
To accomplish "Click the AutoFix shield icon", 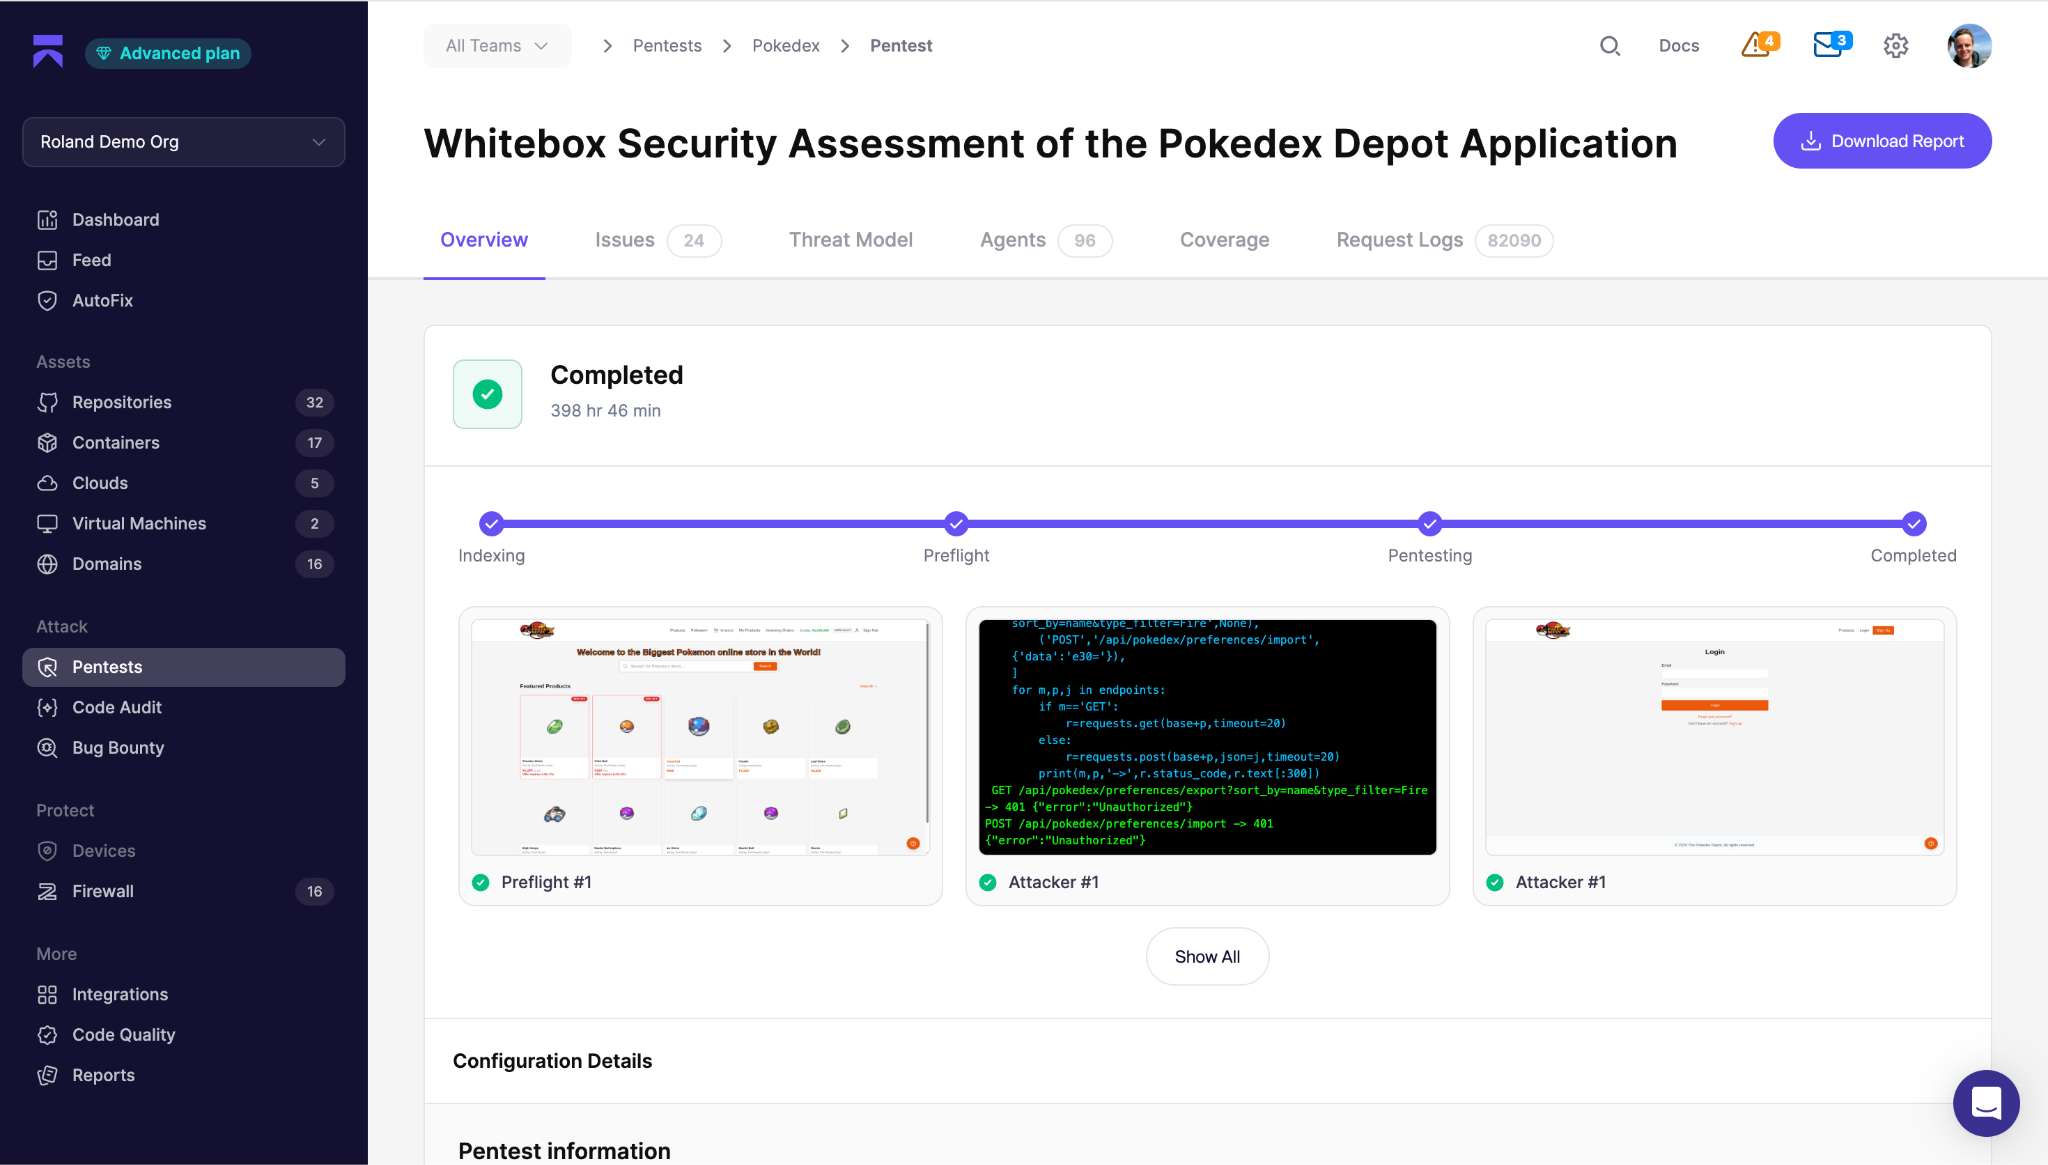I will click(x=47, y=300).
